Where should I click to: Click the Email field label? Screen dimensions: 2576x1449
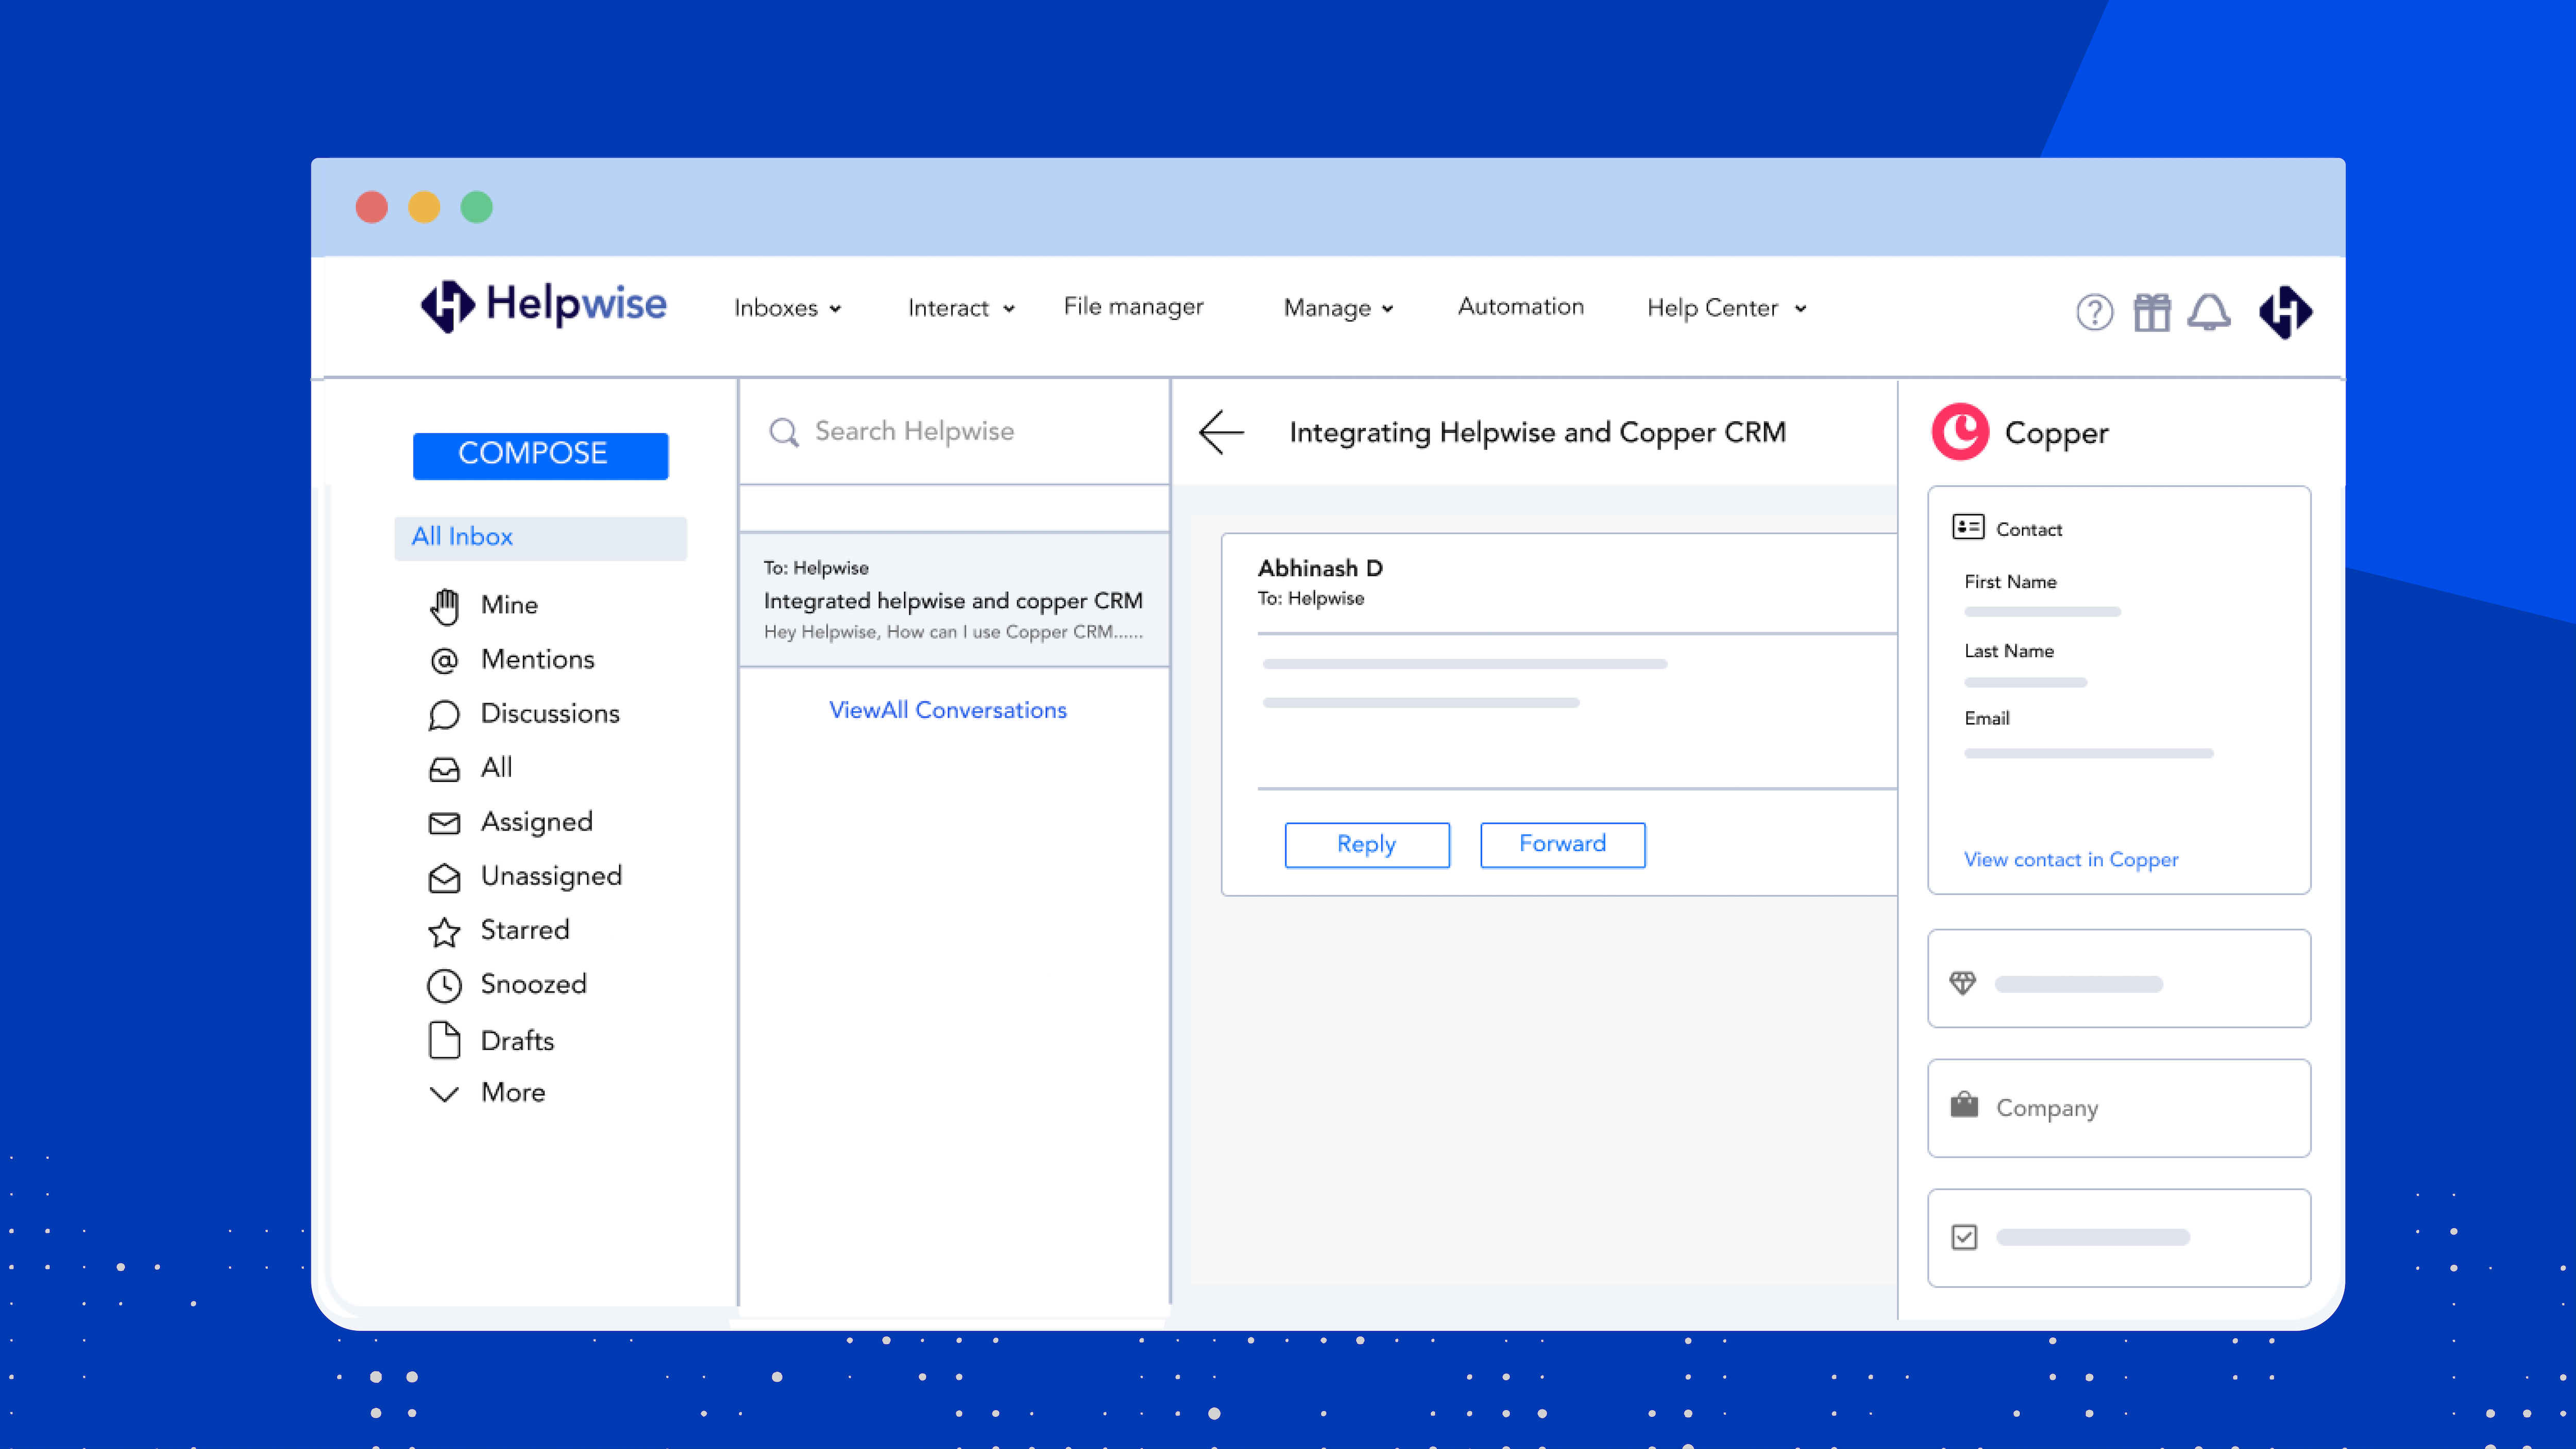(x=1987, y=719)
